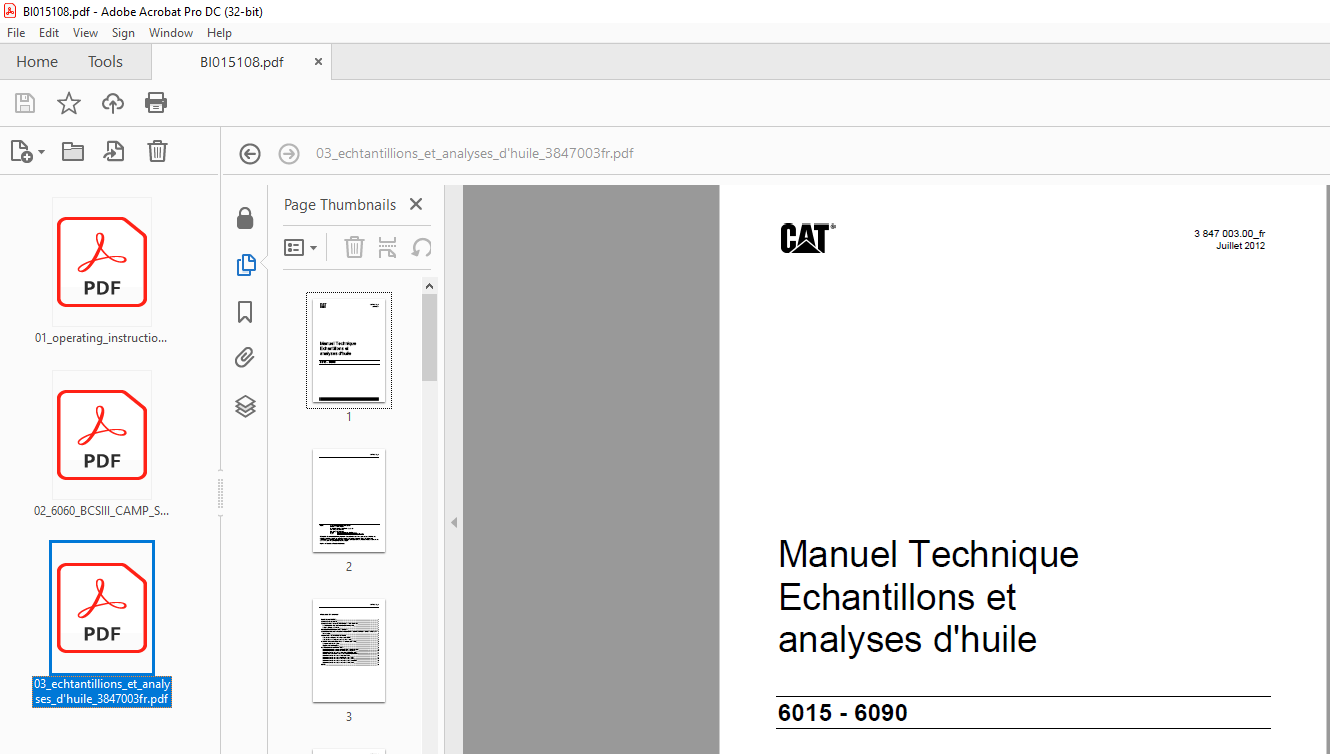Open thumbnail options menu dropdown

(x=301, y=247)
